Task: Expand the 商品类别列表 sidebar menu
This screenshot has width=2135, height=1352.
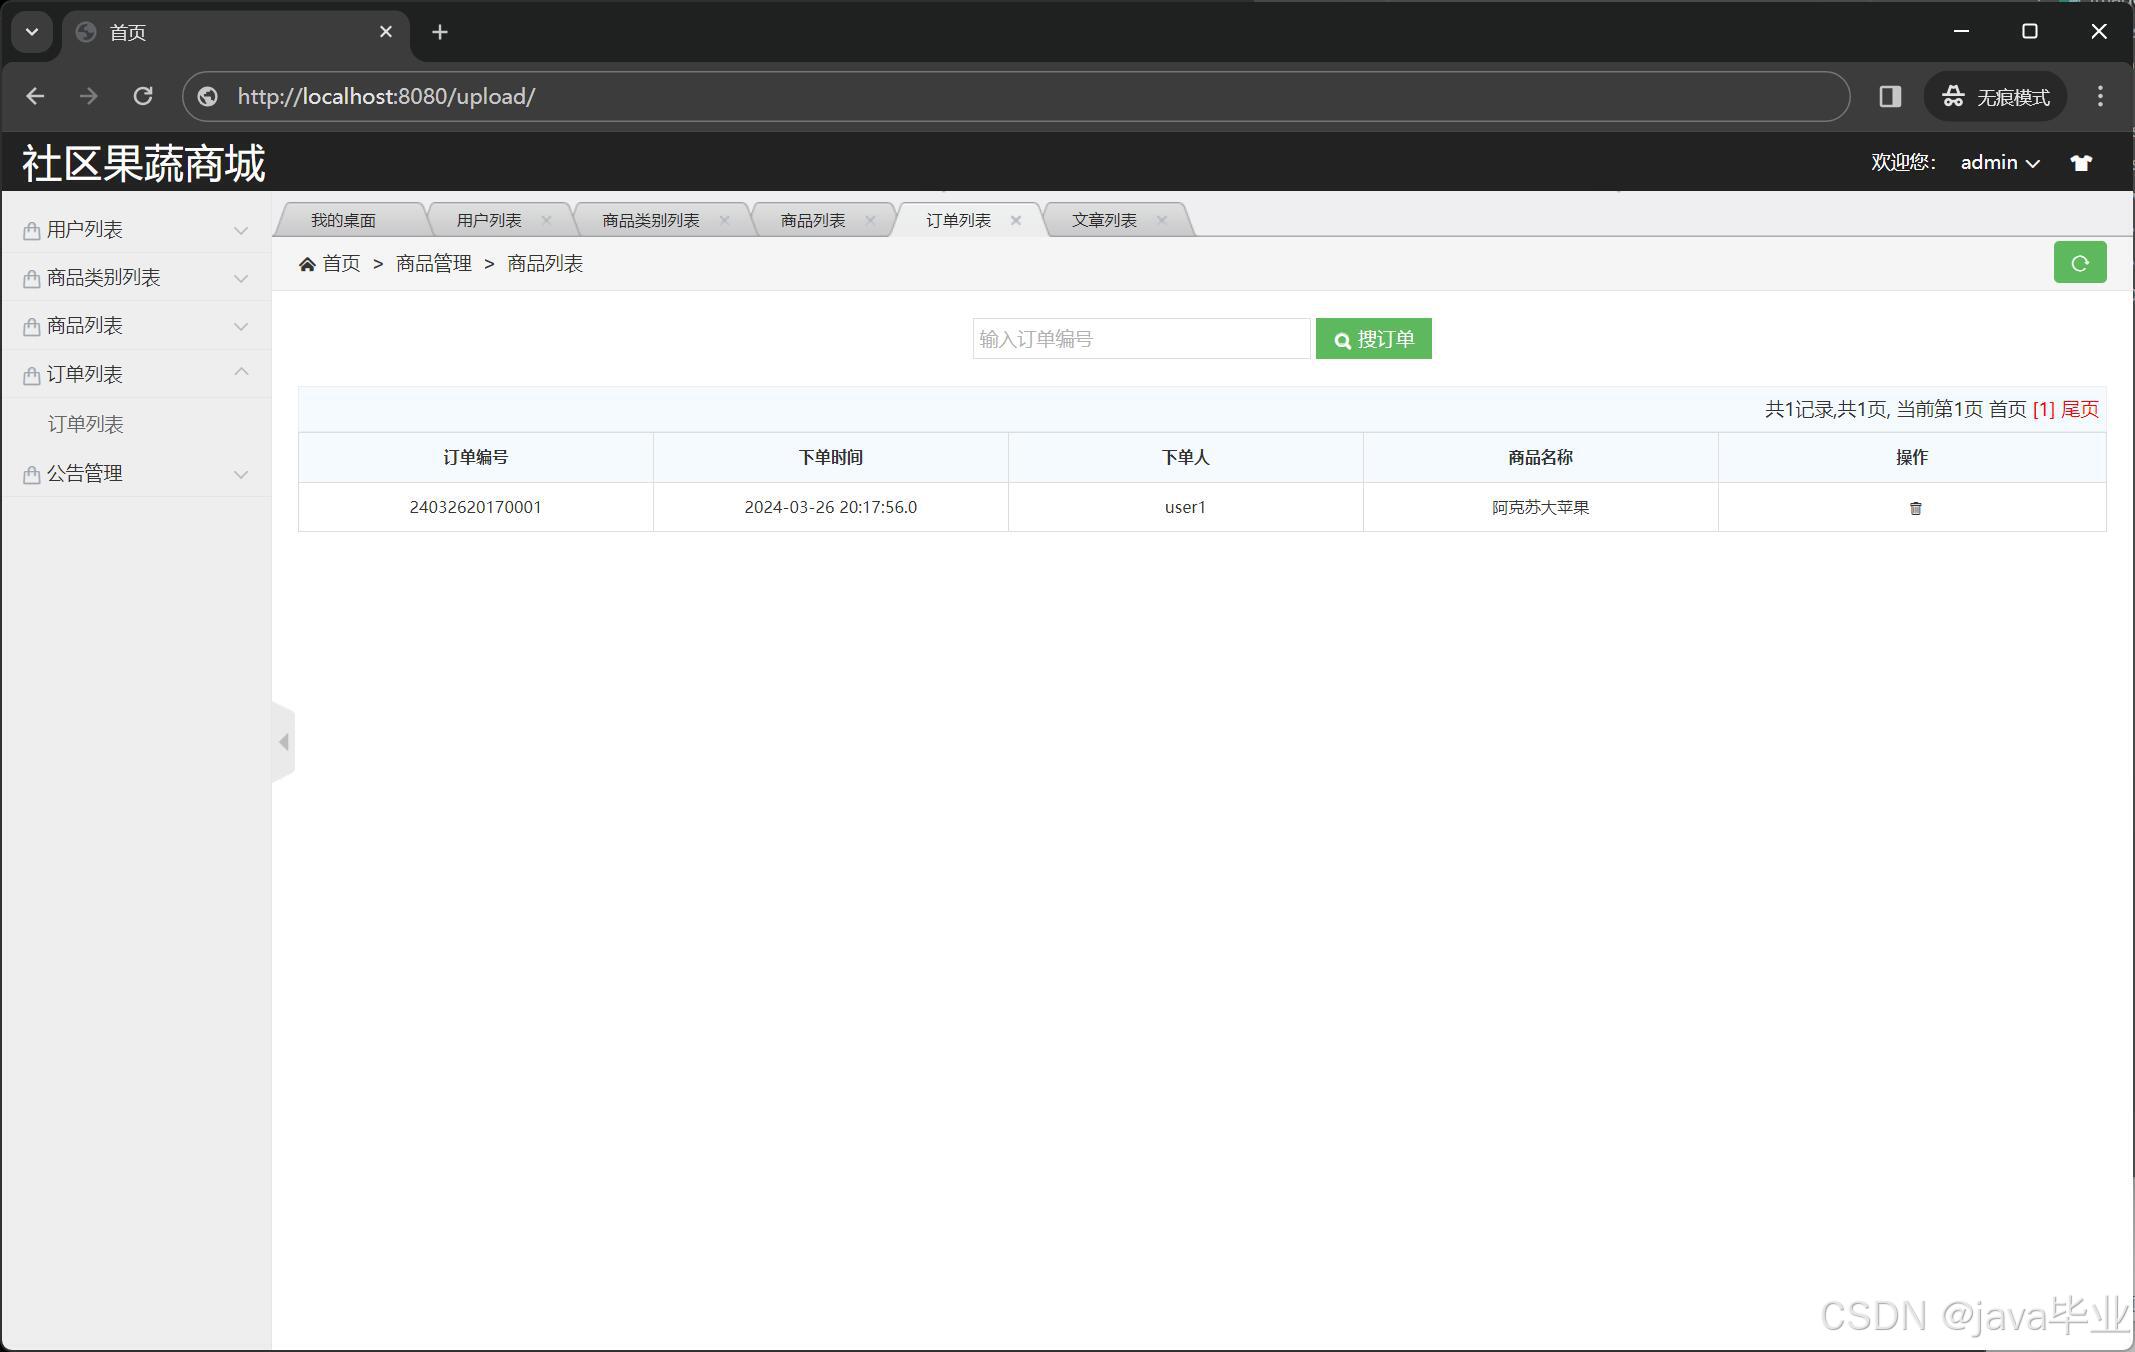Action: tap(136, 278)
